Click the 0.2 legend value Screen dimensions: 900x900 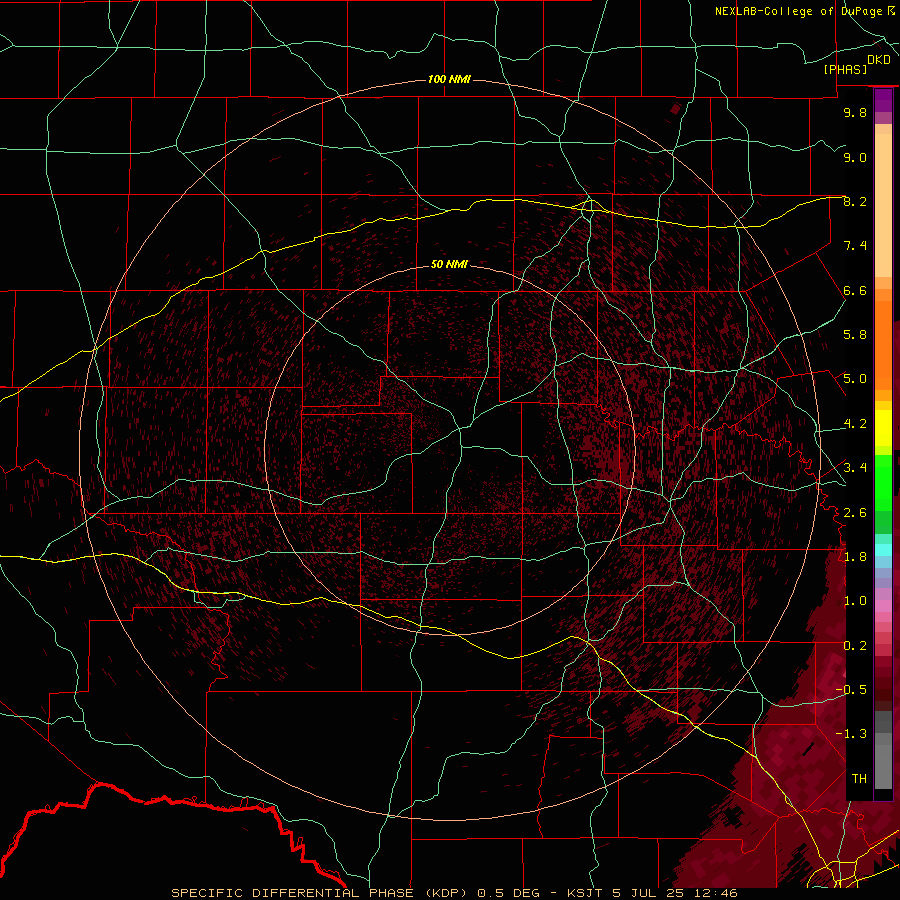tap(855, 646)
